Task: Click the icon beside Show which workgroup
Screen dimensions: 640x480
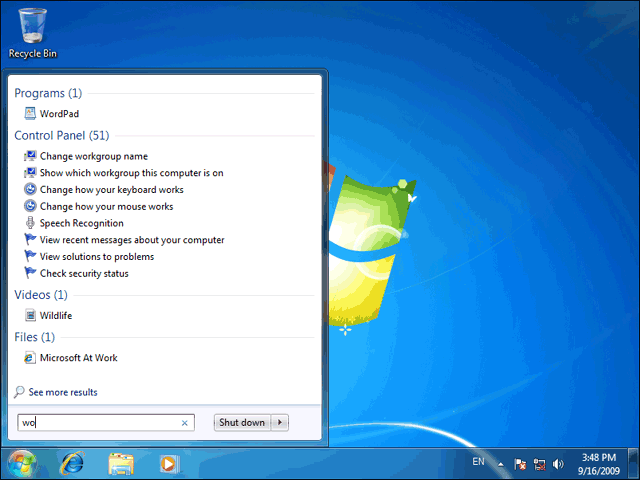Action: point(30,173)
